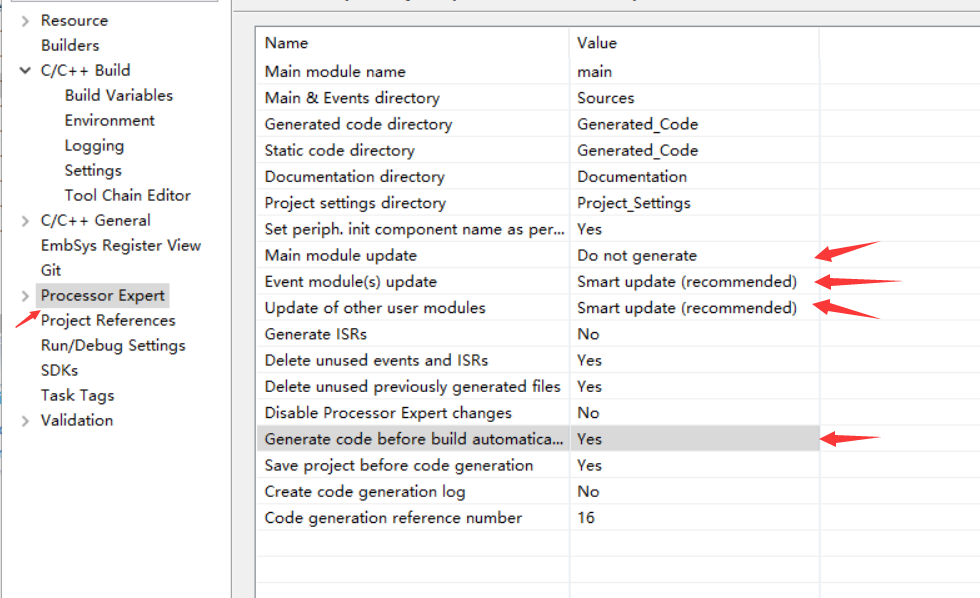The height and width of the screenshot is (598, 980).
Task: Select the Environment page
Action: (109, 120)
